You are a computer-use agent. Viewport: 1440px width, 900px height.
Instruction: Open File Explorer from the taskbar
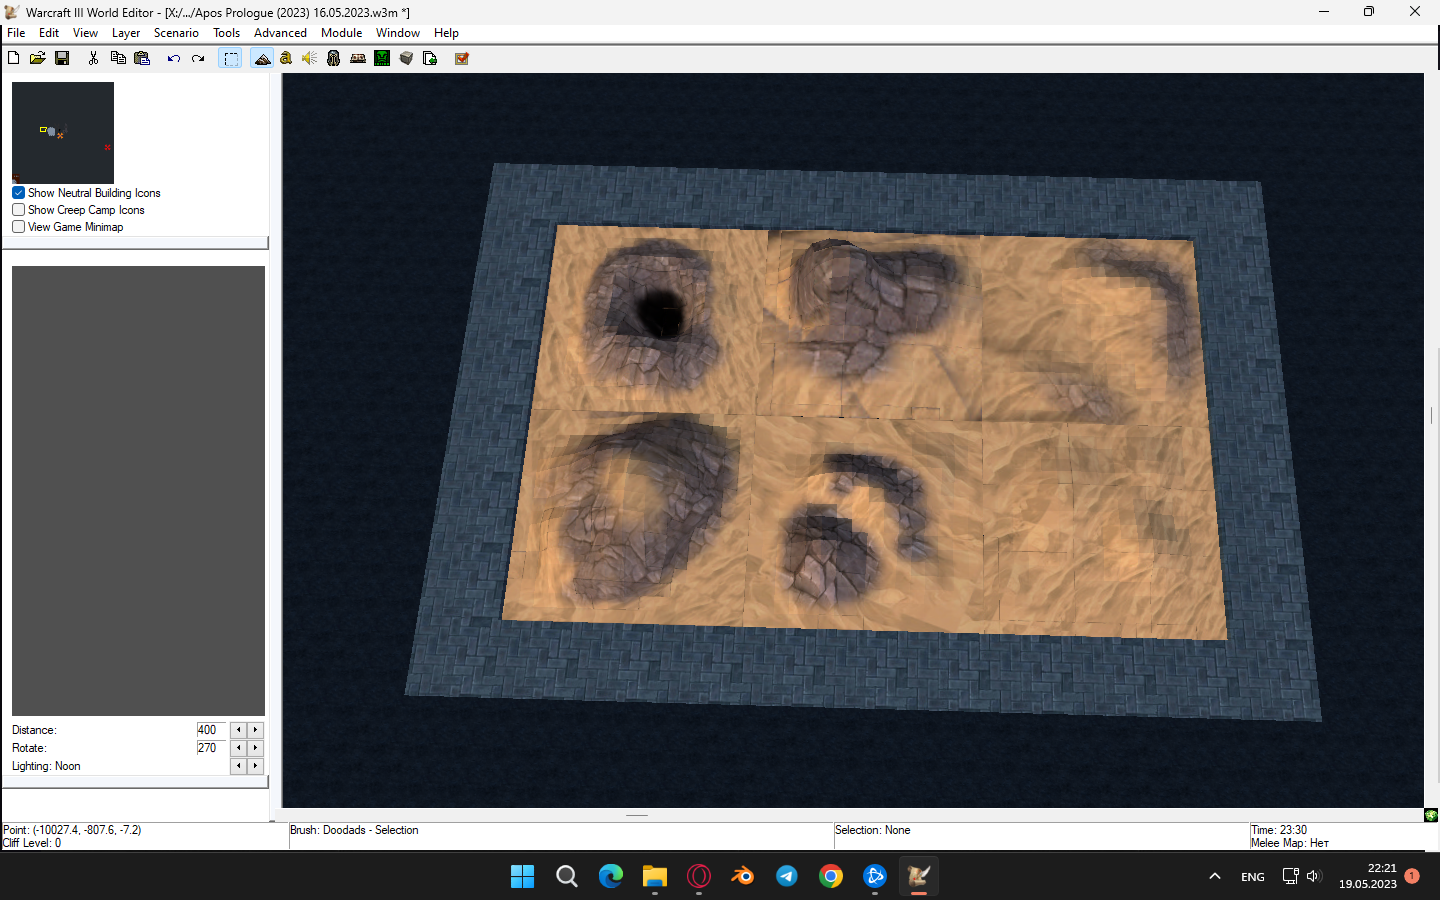tap(655, 876)
